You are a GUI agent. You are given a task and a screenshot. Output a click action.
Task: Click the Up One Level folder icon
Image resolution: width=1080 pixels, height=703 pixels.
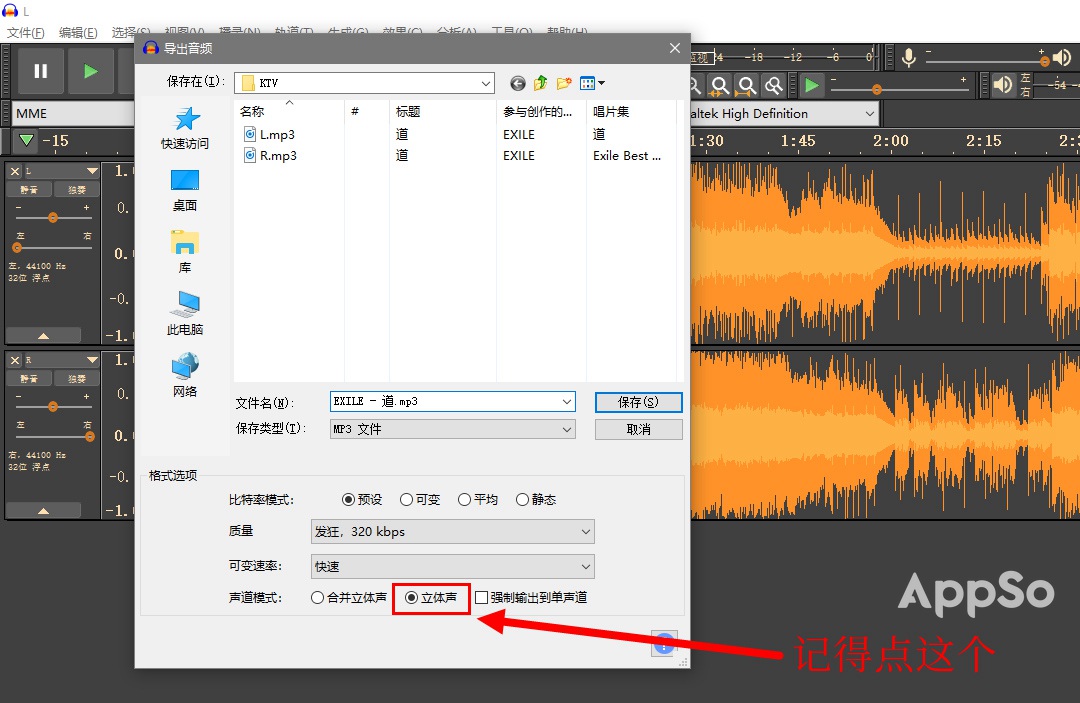(539, 83)
